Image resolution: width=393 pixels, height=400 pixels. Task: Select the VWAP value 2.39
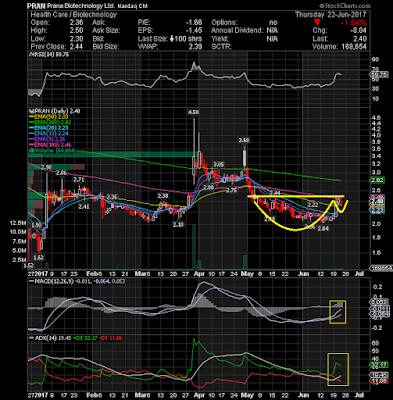pos(195,47)
